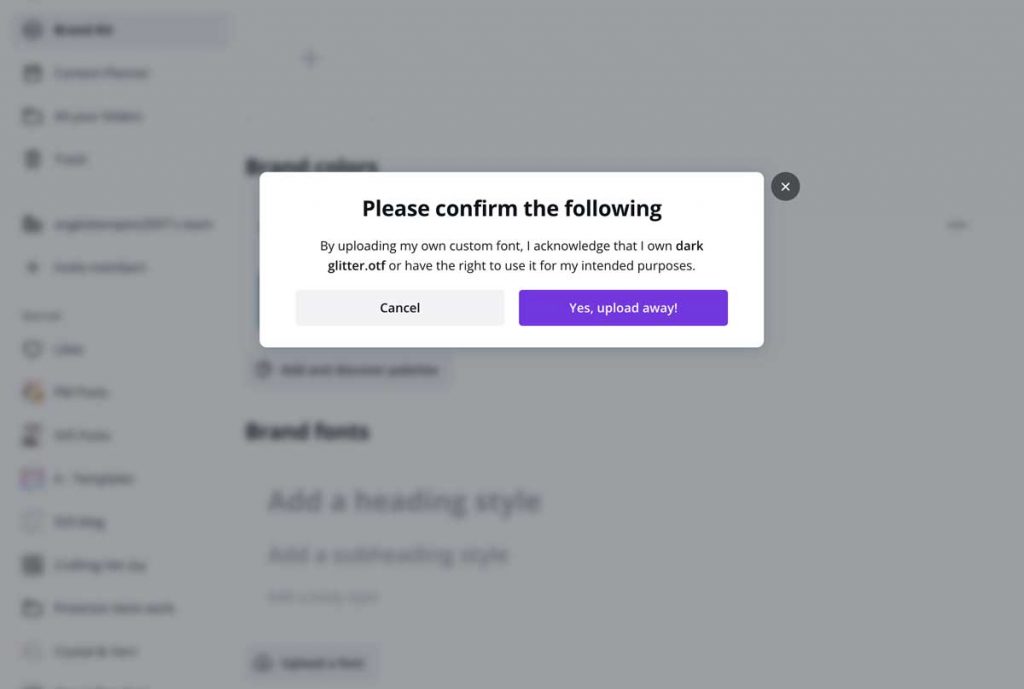Click the Add a heading style placeholder
The width and height of the screenshot is (1024, 689).
(404, 501)
